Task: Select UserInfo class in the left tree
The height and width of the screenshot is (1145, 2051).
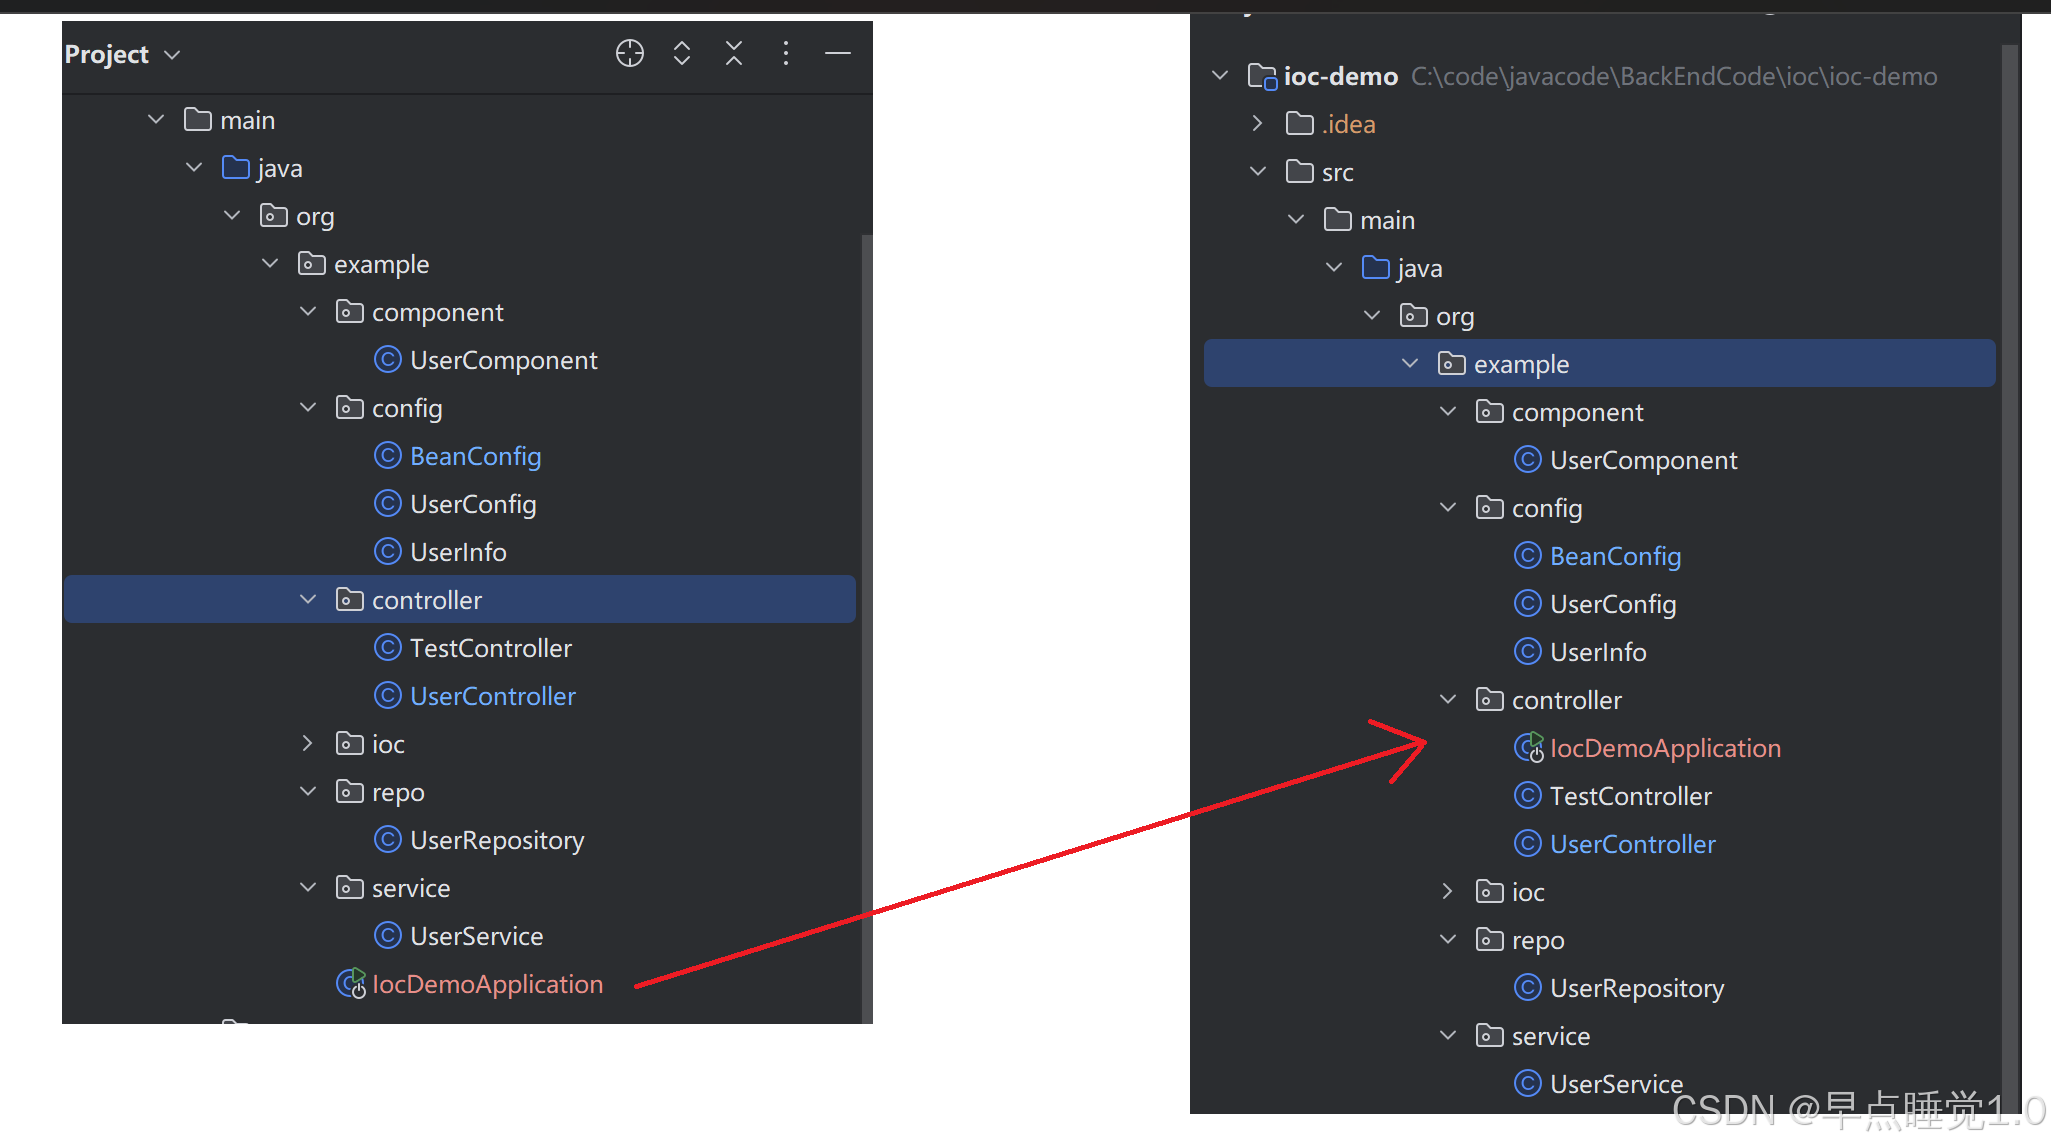Action: pos(458,552)
